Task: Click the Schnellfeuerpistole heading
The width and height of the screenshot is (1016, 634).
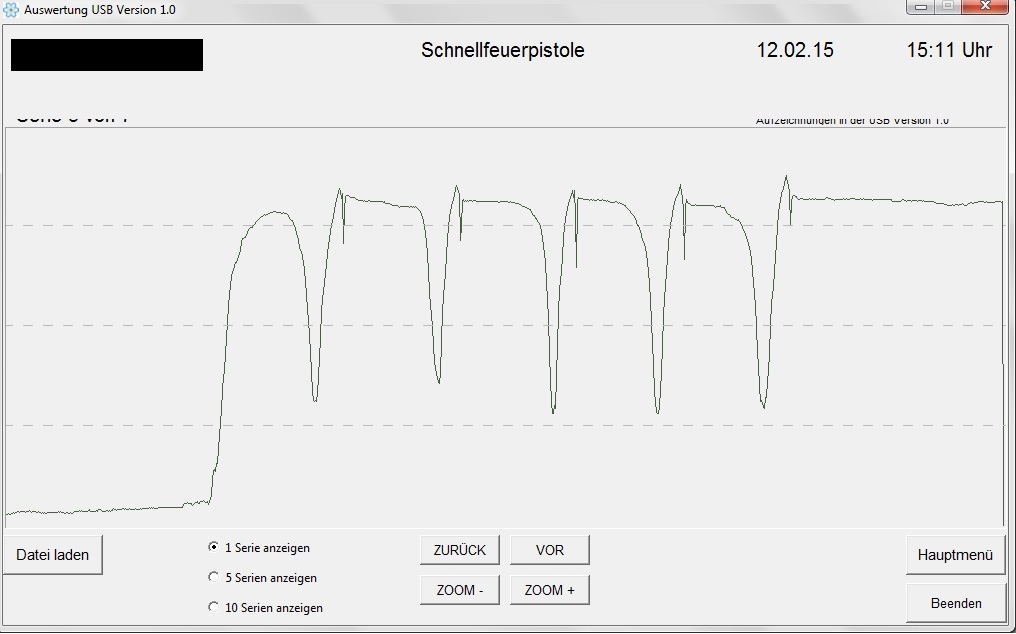Action: tap(503, 51)
